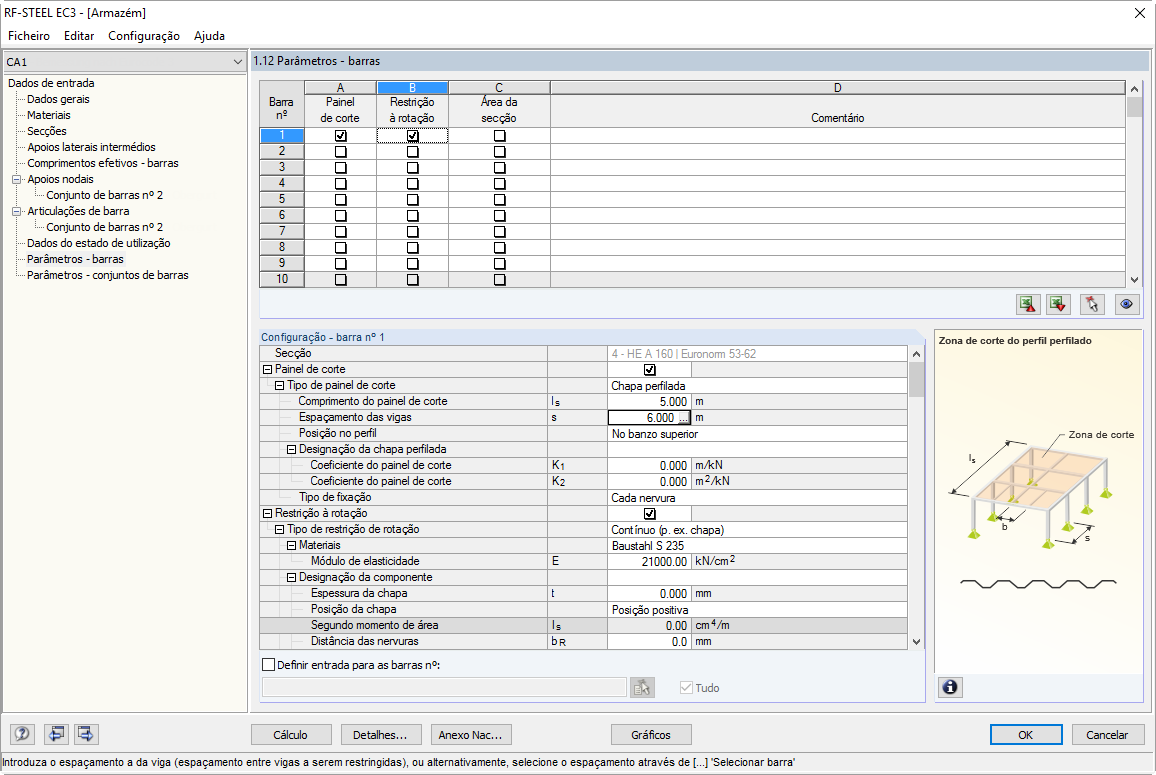Collapse Tipo de painel de corte group

click(x=279, y=386)
